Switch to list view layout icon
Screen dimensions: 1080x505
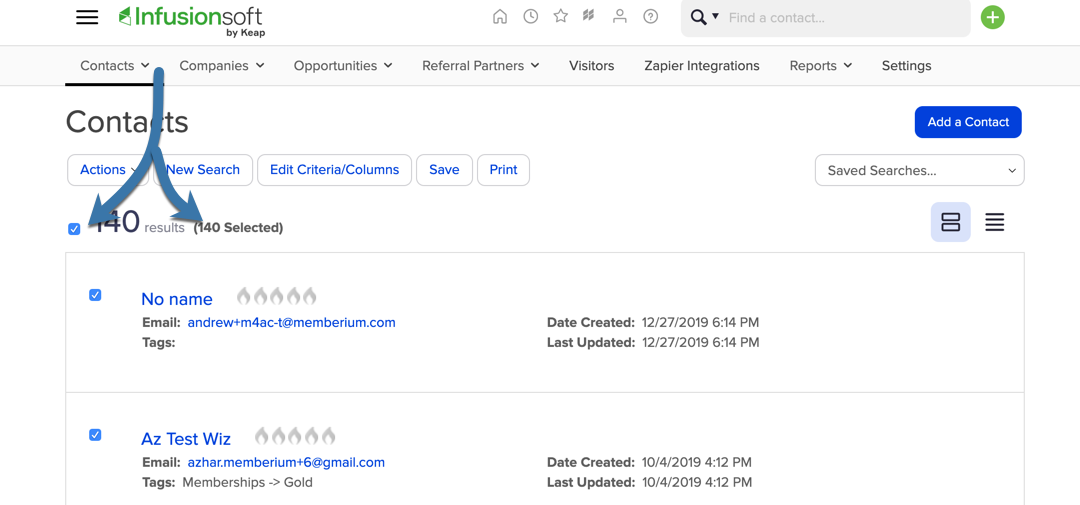coord(995,222)
